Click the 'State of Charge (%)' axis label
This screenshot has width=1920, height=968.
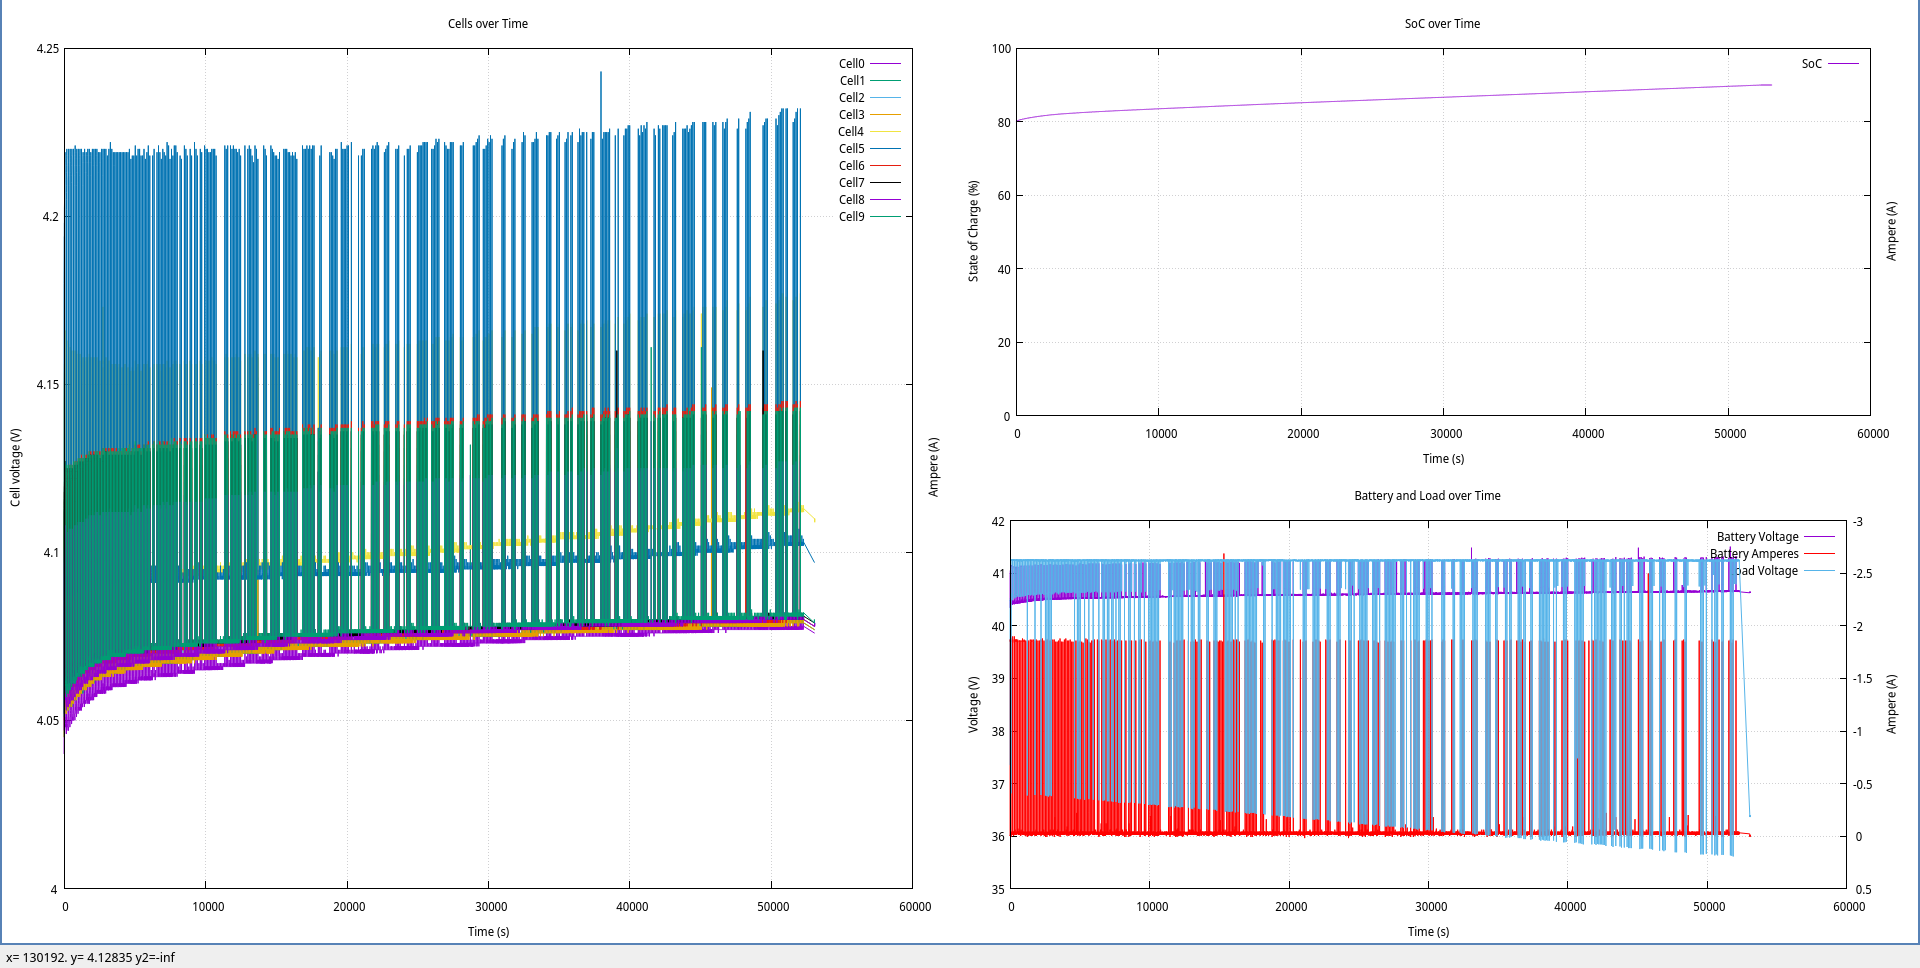[x=973, y=231]
